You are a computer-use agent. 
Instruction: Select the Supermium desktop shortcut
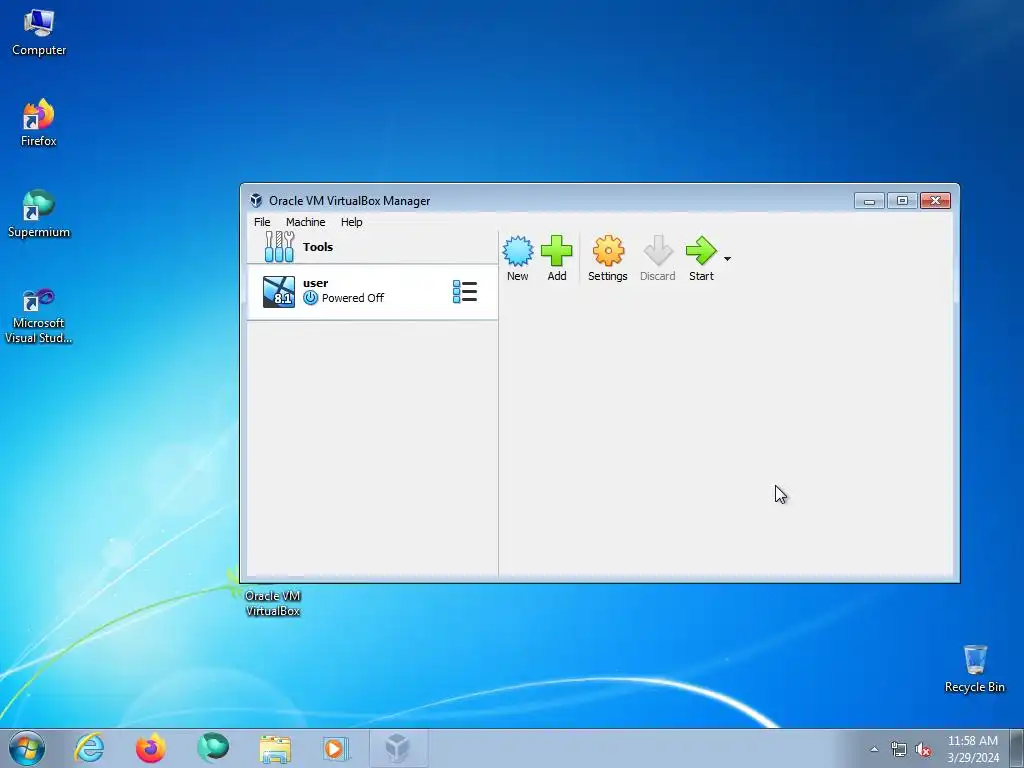click(39, 214)
